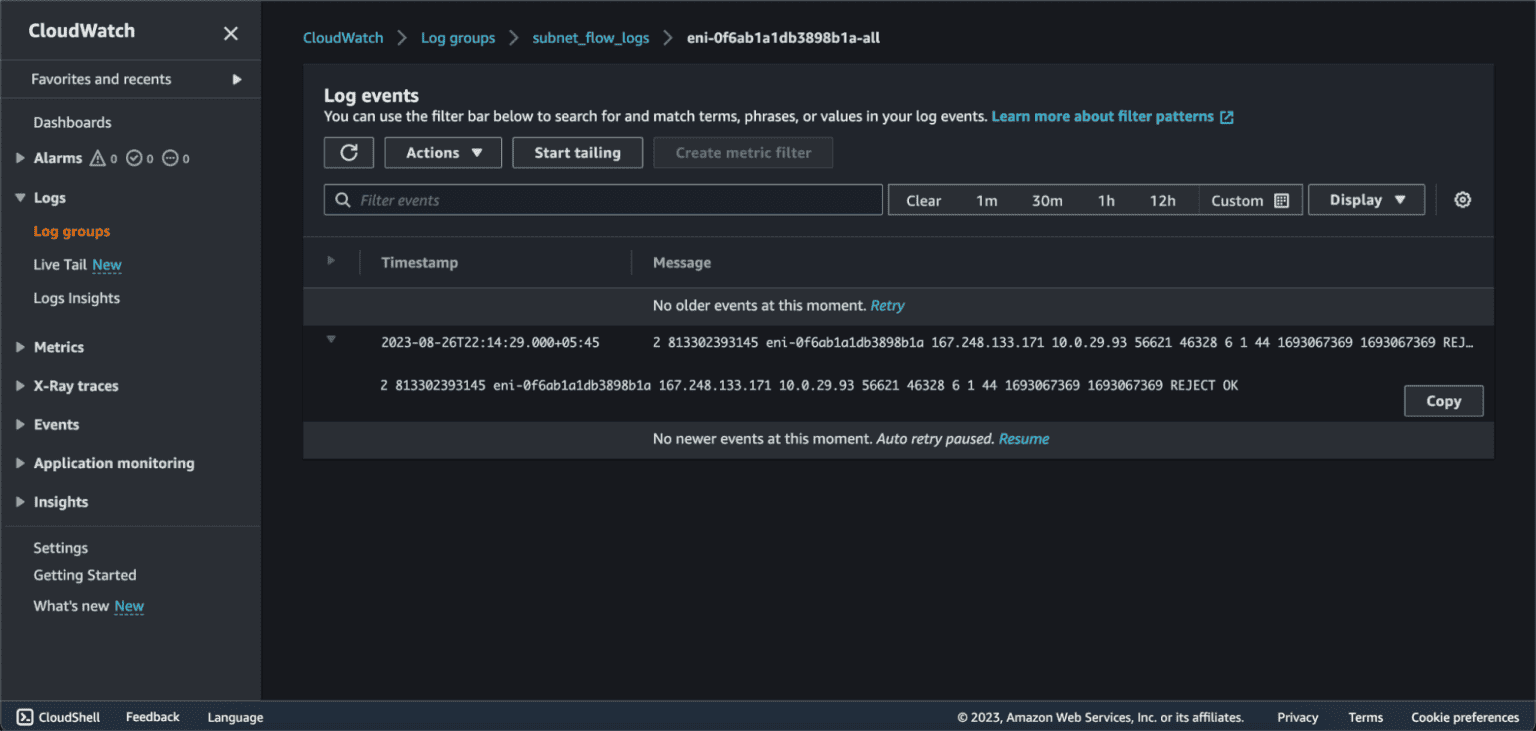Click the magnifier icon in the filter bar
The image size is (1536, 731).
342,200
